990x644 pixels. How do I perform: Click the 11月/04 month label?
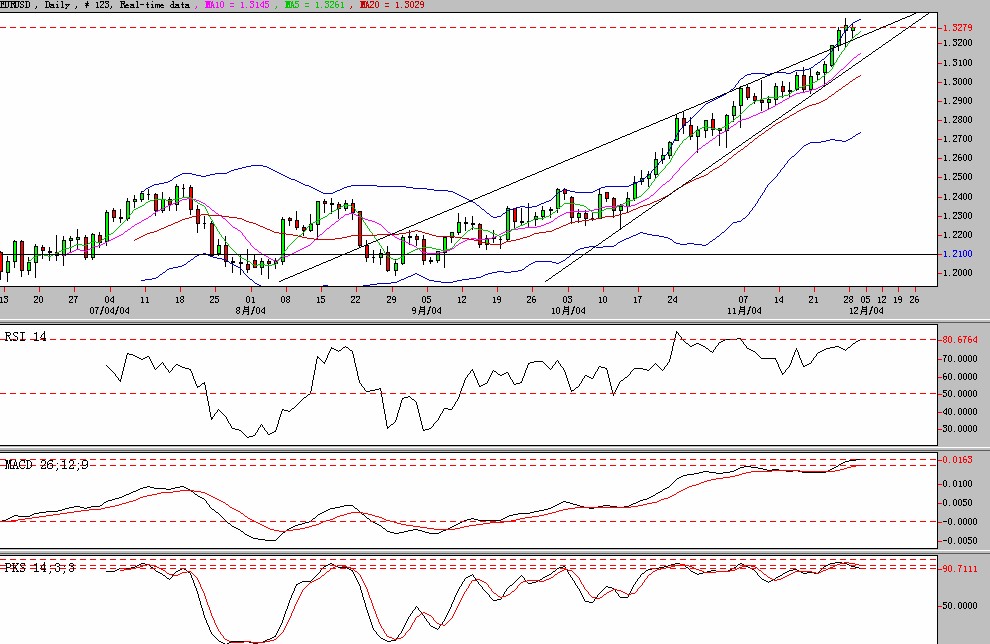(744, 311)
